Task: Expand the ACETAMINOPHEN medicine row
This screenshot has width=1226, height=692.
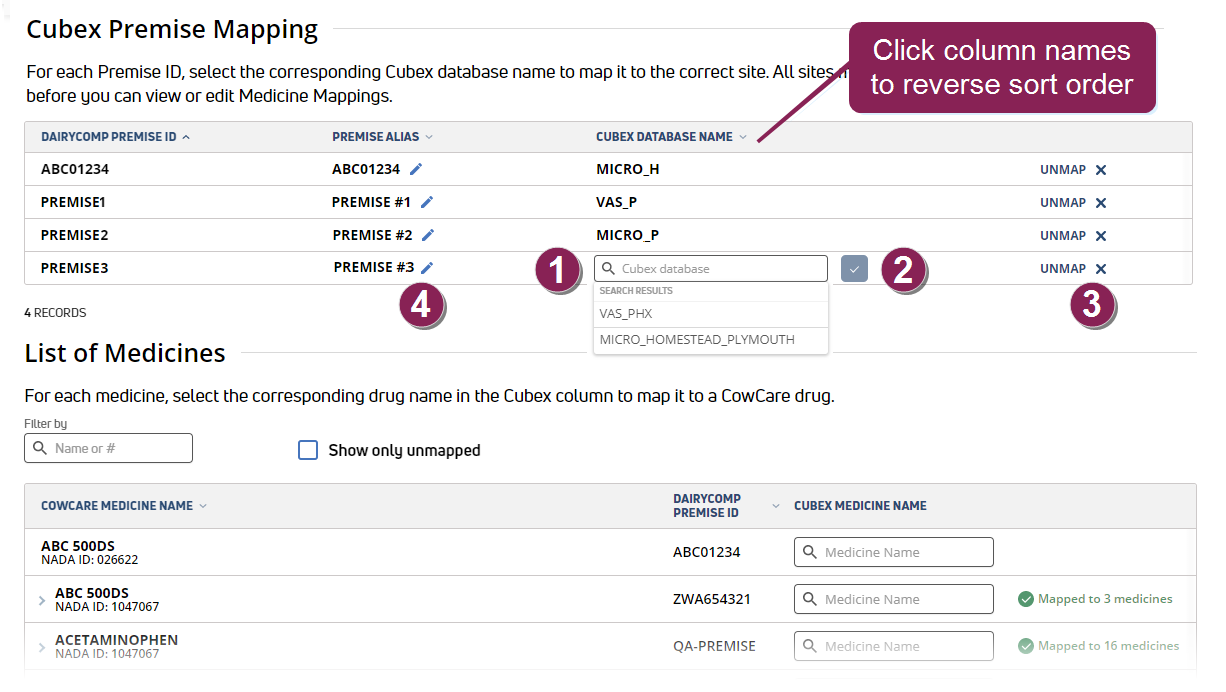Action: 42,647
